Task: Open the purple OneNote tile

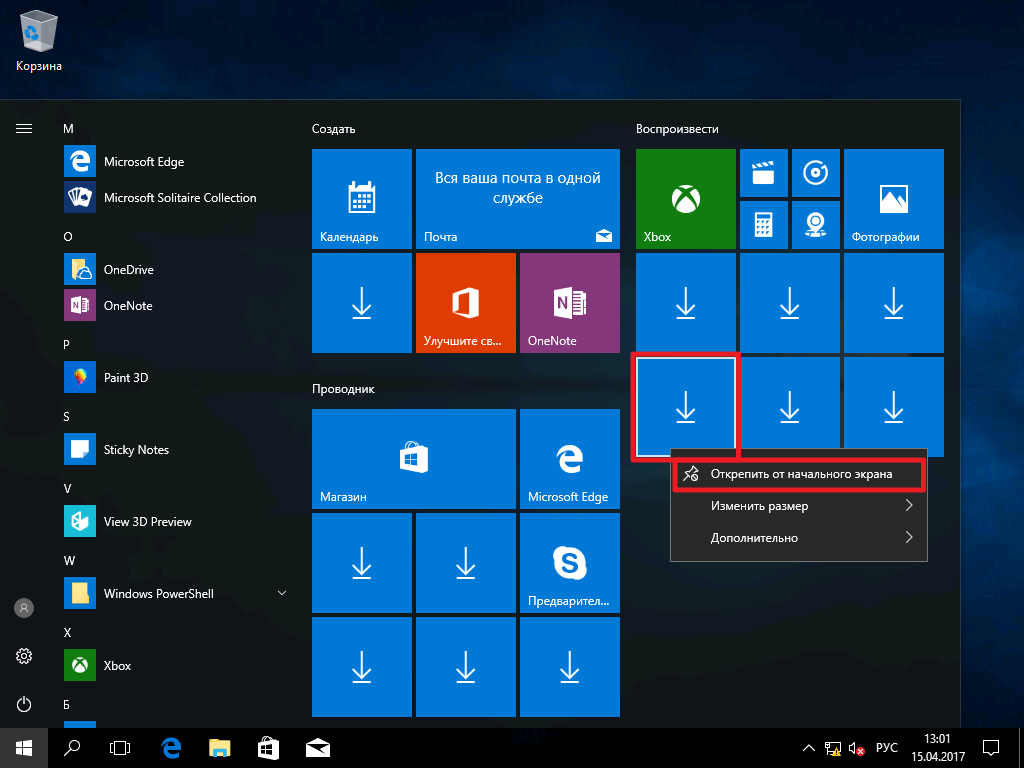Action: pos(569,303)
